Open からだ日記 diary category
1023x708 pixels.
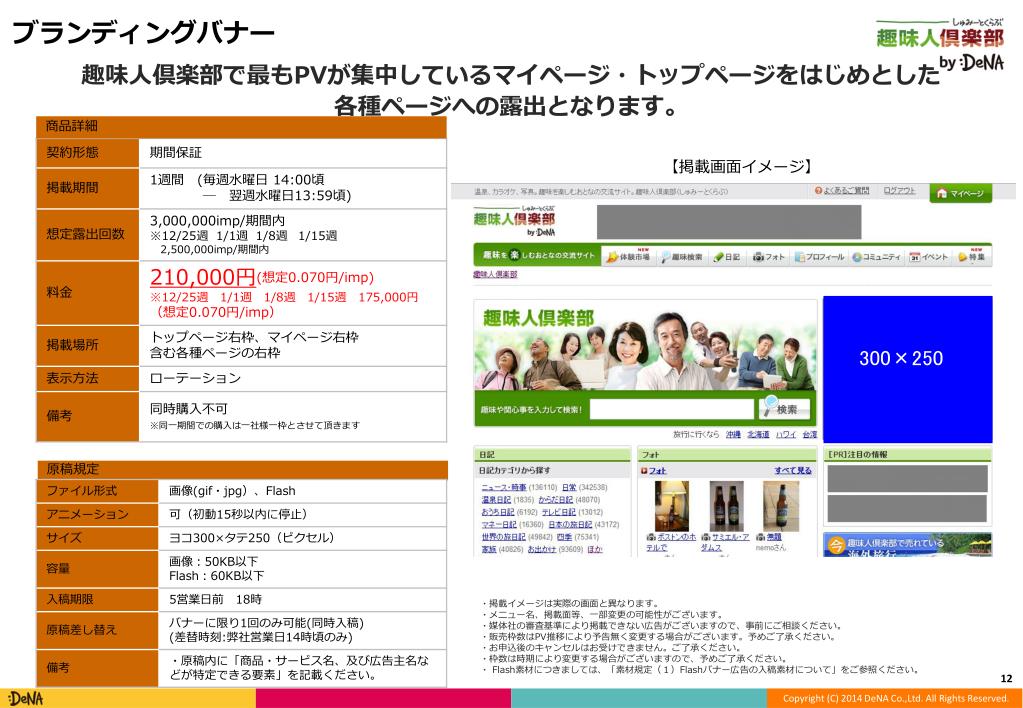pyautogui.click(x=556, y=500)
